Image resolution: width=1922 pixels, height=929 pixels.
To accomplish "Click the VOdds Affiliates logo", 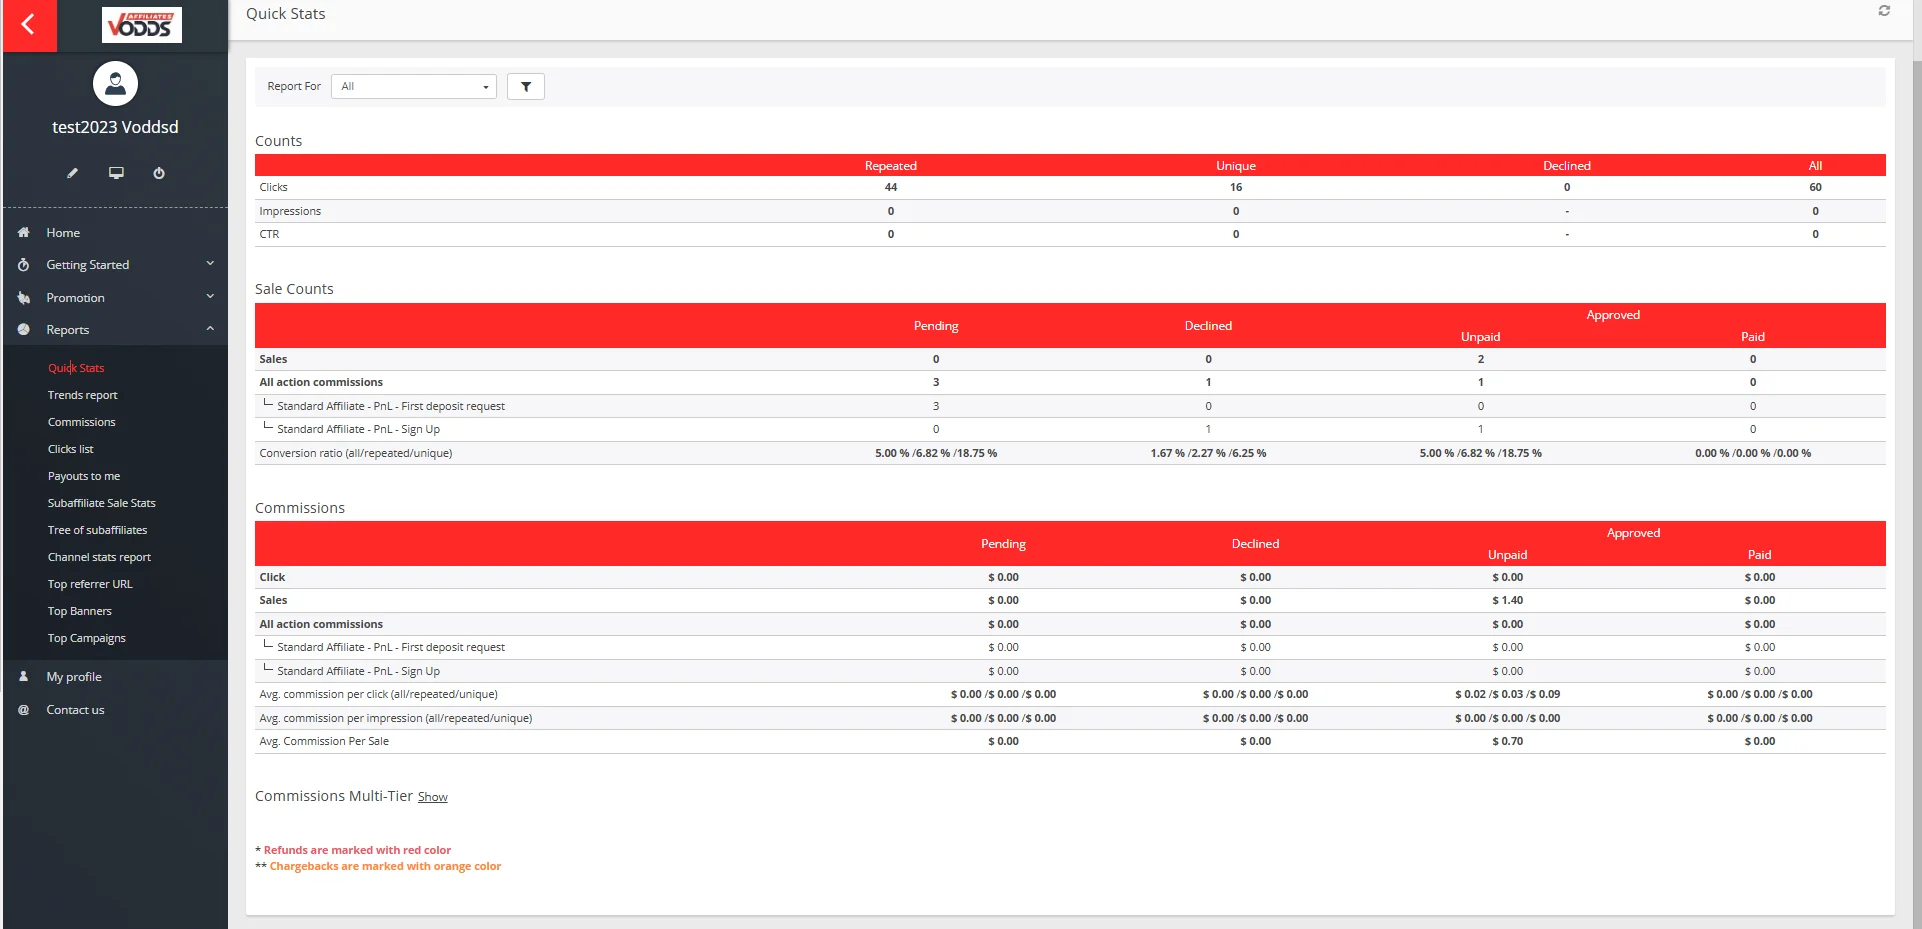I will coord(142,25).
